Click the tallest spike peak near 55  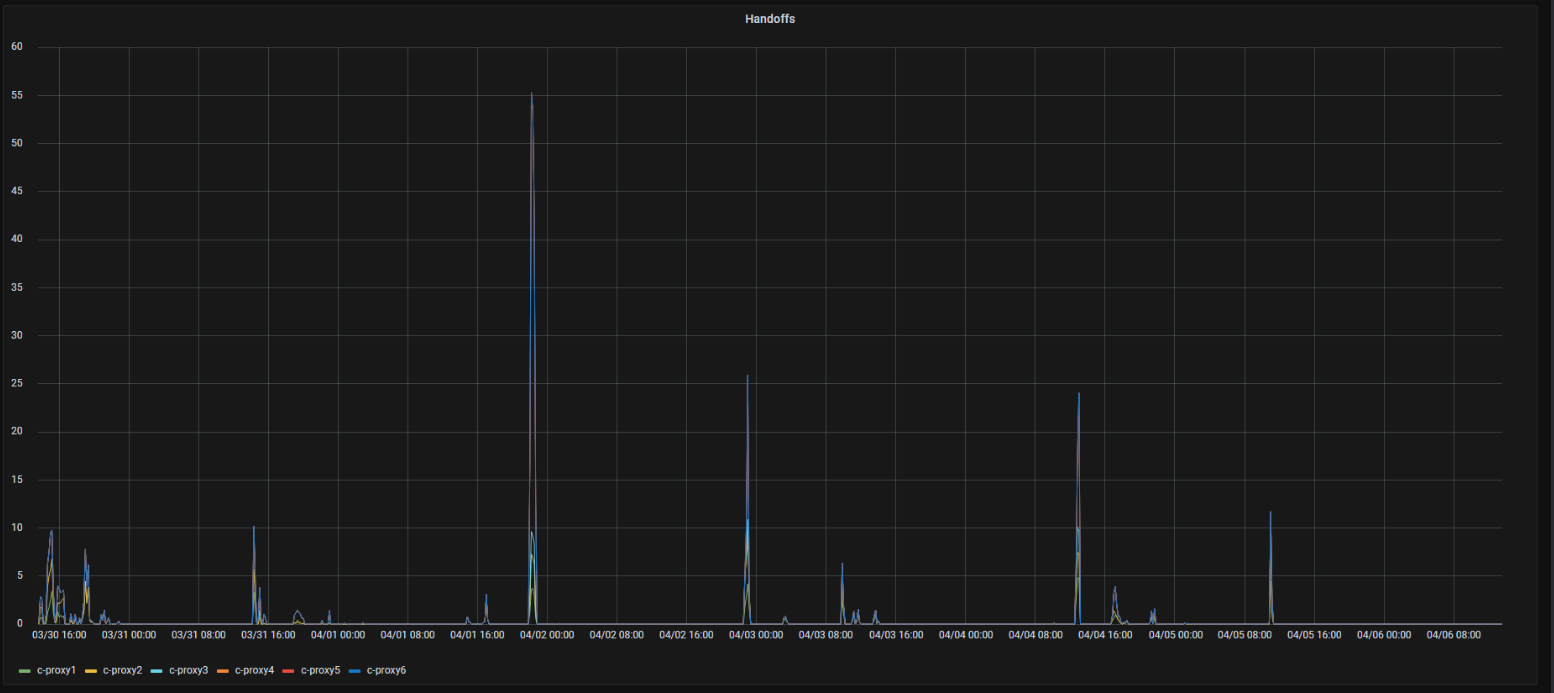pos(531,94)
